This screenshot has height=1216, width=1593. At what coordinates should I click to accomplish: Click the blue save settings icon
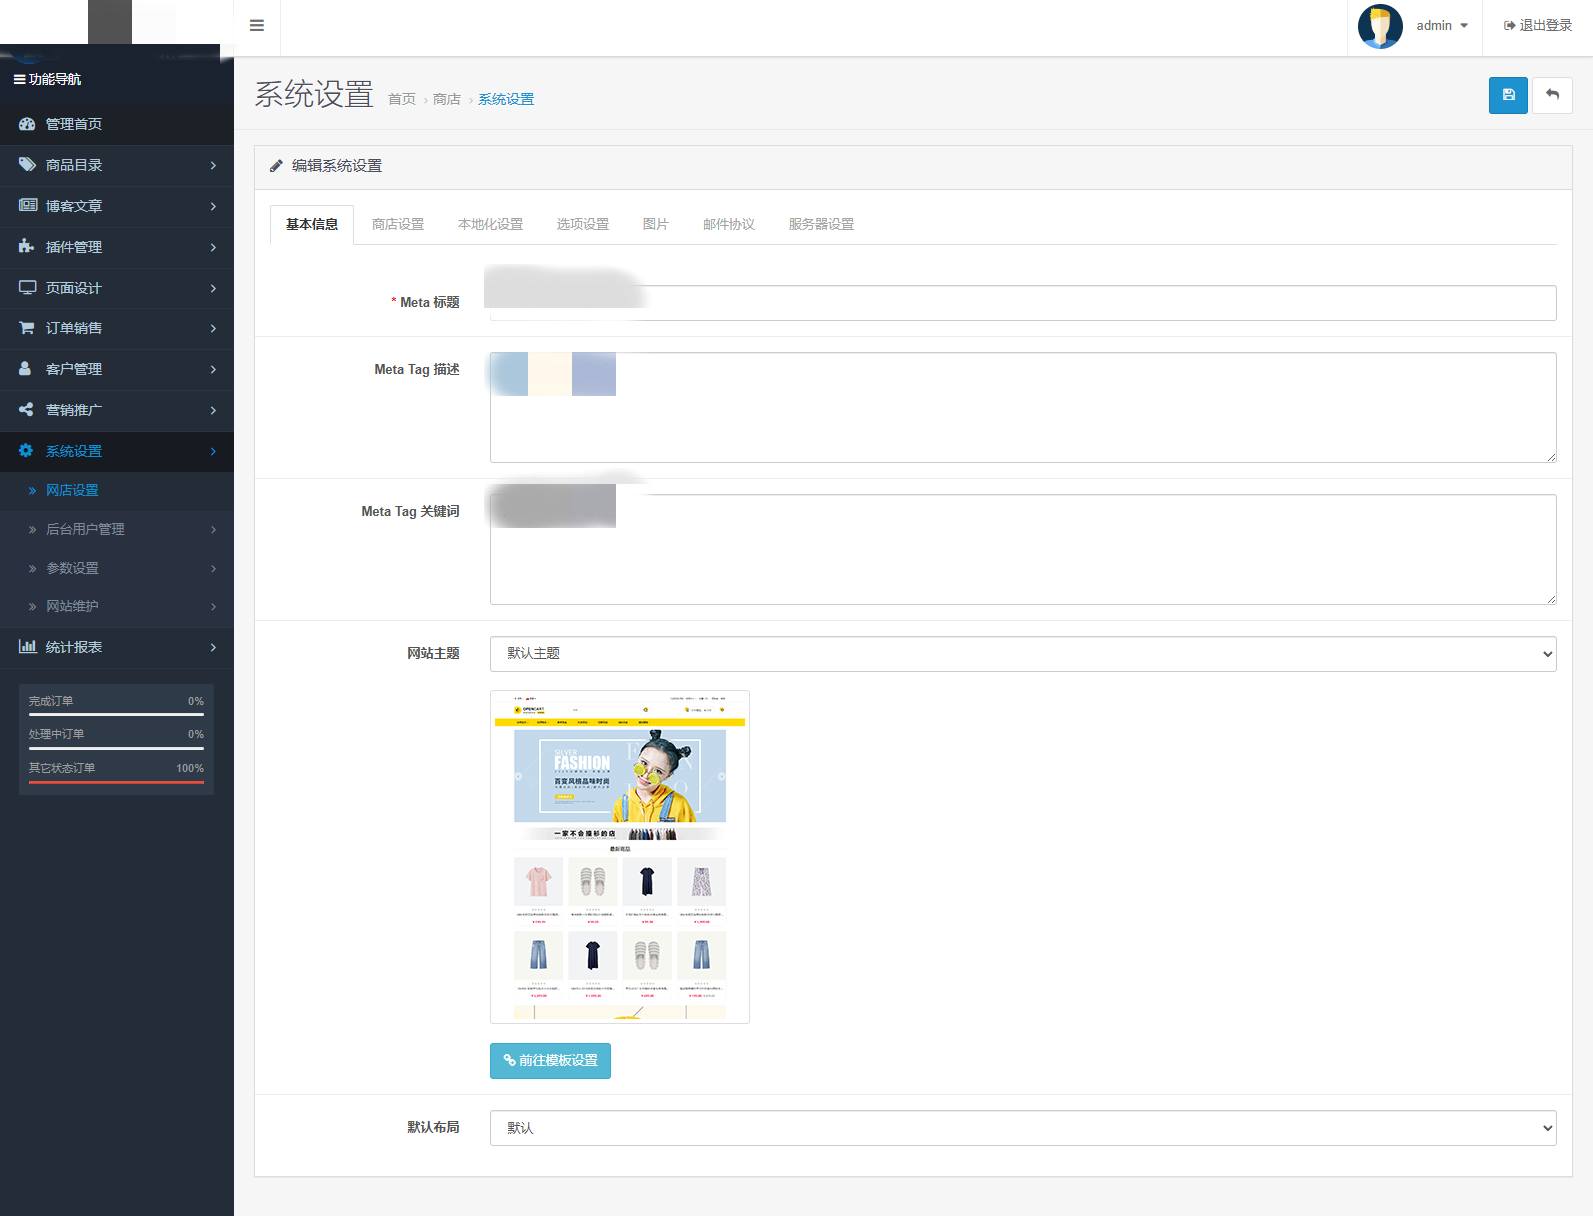(x=1508, y=95)
